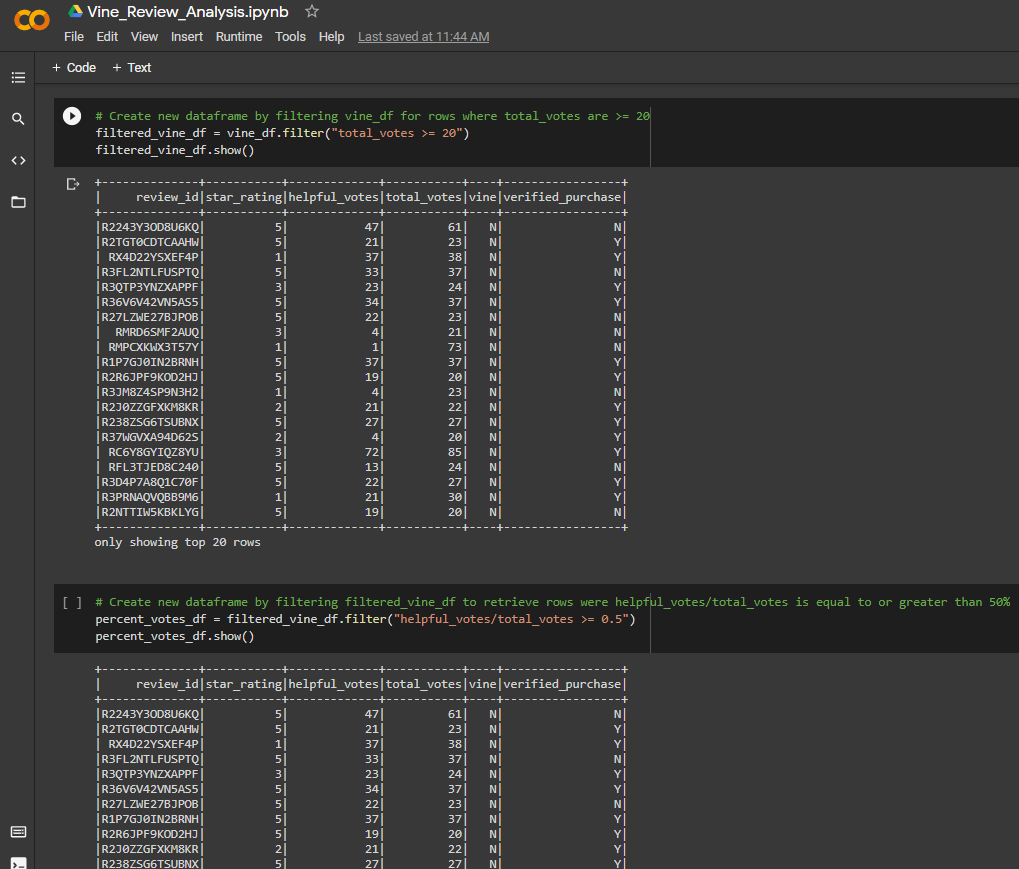Screen dimensions: 1019x869
Task: Open the Tools menu
Action: [290, 36]
